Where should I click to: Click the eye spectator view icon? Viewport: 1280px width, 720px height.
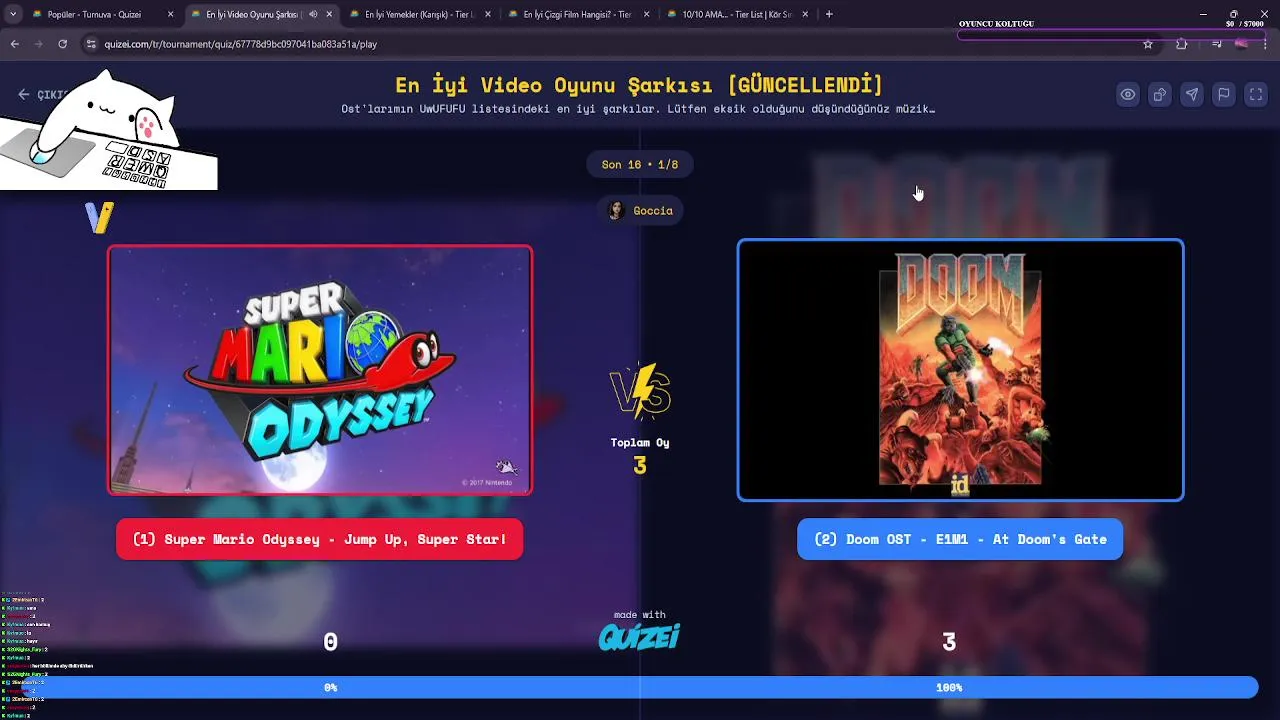[1127, 94]
